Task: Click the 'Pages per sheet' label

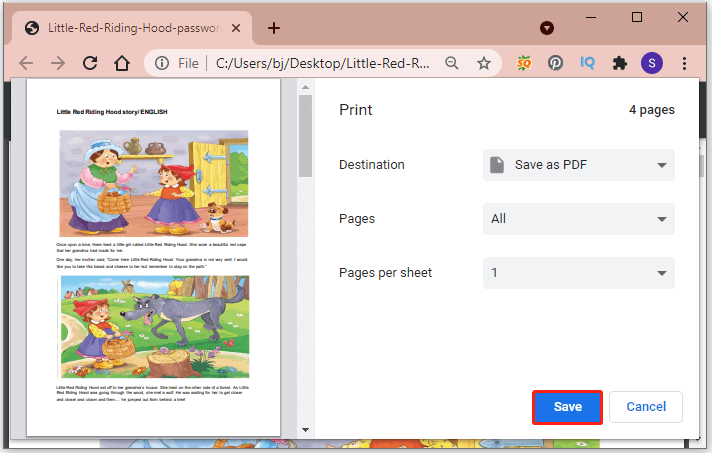Action: point(386,273)
